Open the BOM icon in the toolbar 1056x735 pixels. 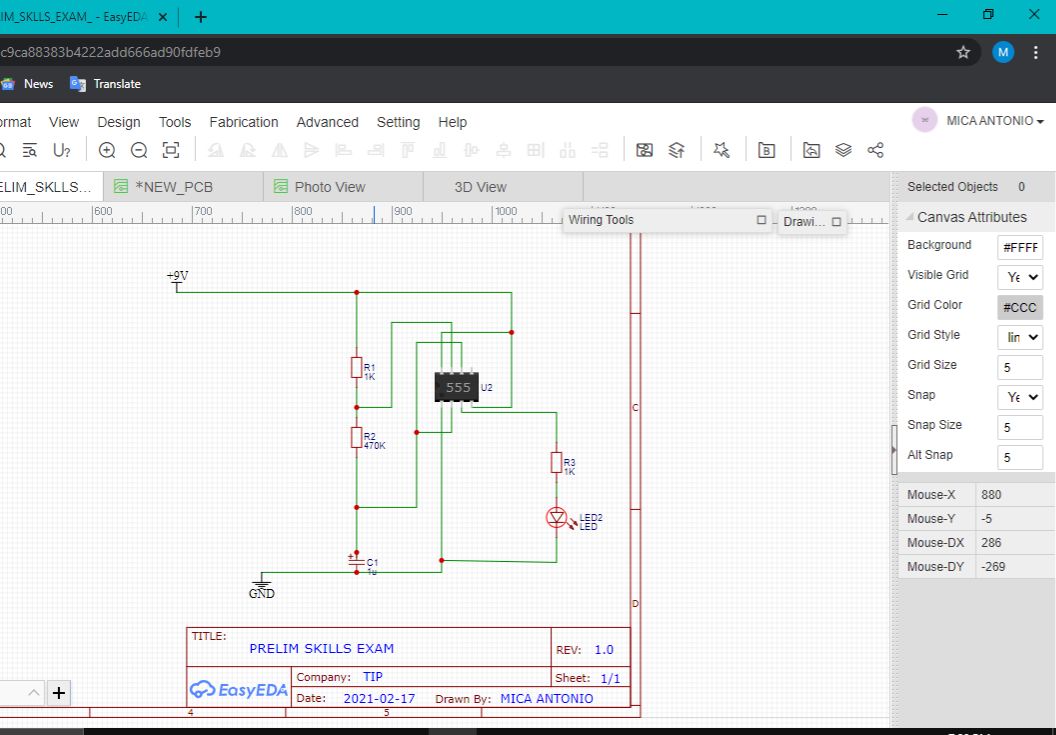coord(766,149)
